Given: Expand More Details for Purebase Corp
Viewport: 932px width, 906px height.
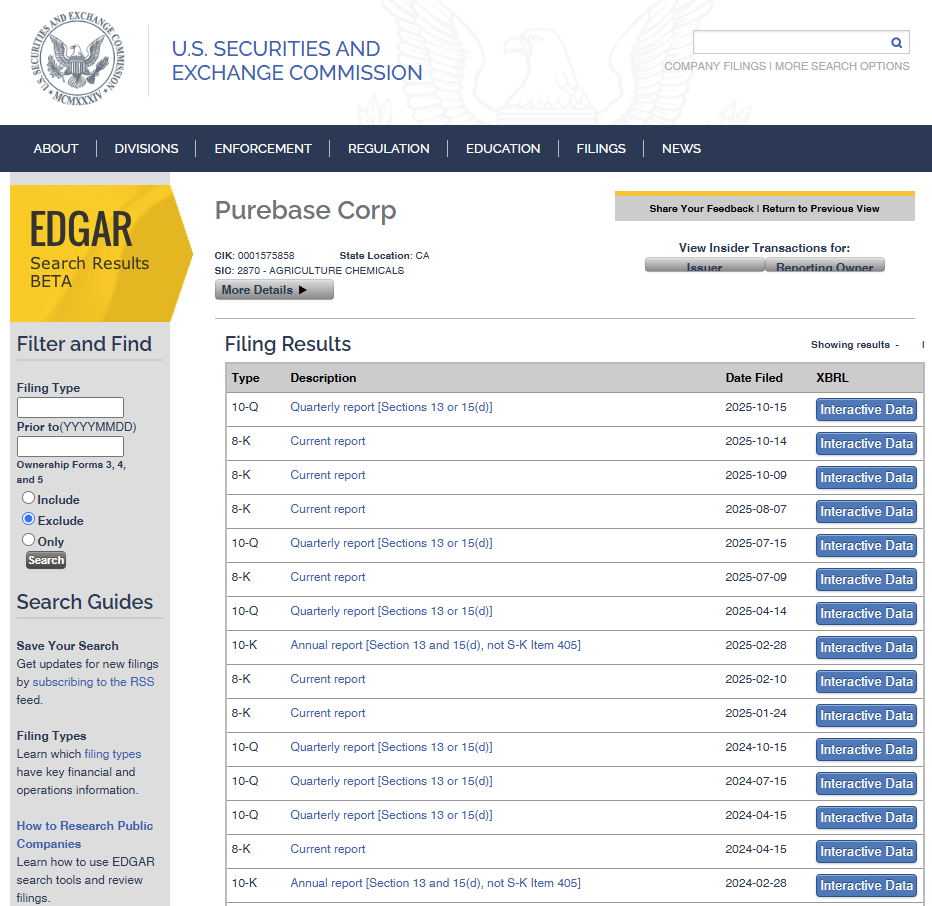Looking at the screenshot, I should tap(274, 290).
